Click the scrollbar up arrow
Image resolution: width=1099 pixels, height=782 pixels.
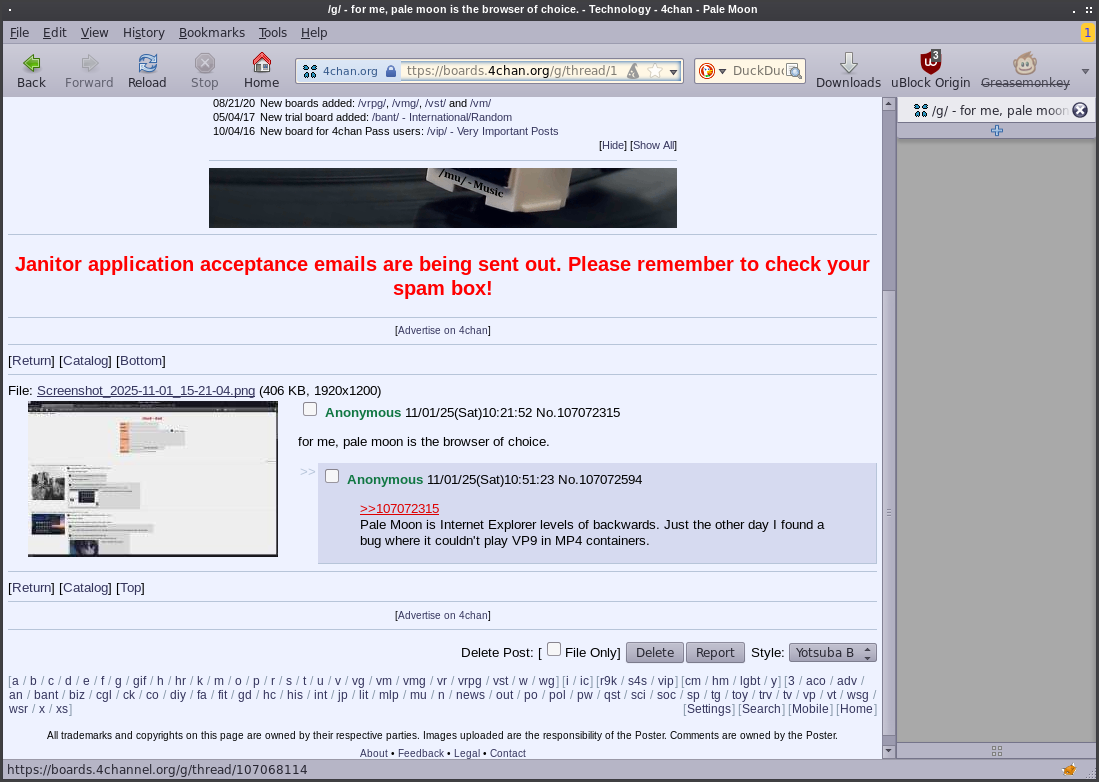coord(889,104)
